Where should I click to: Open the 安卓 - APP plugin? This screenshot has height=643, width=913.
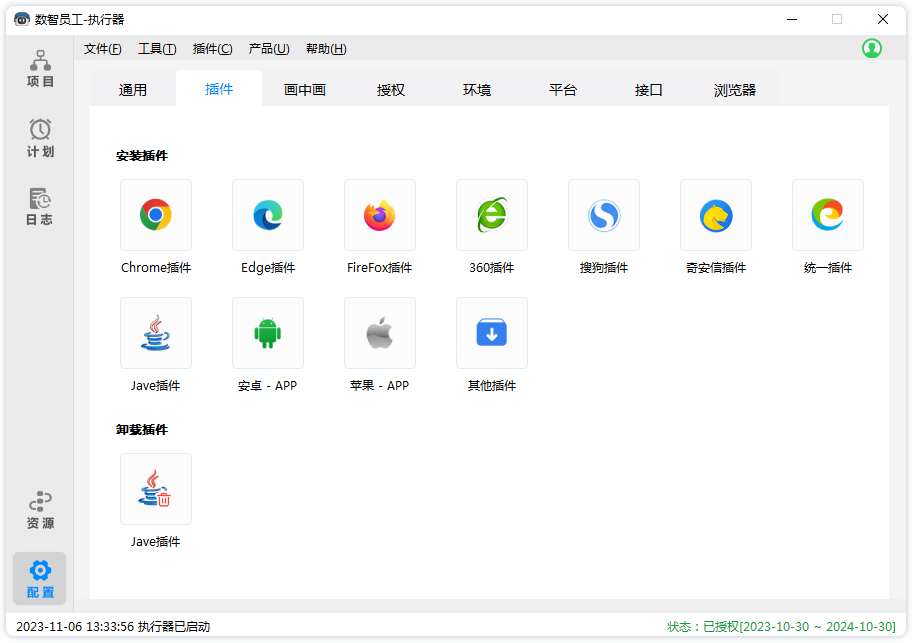pos(268,333)
